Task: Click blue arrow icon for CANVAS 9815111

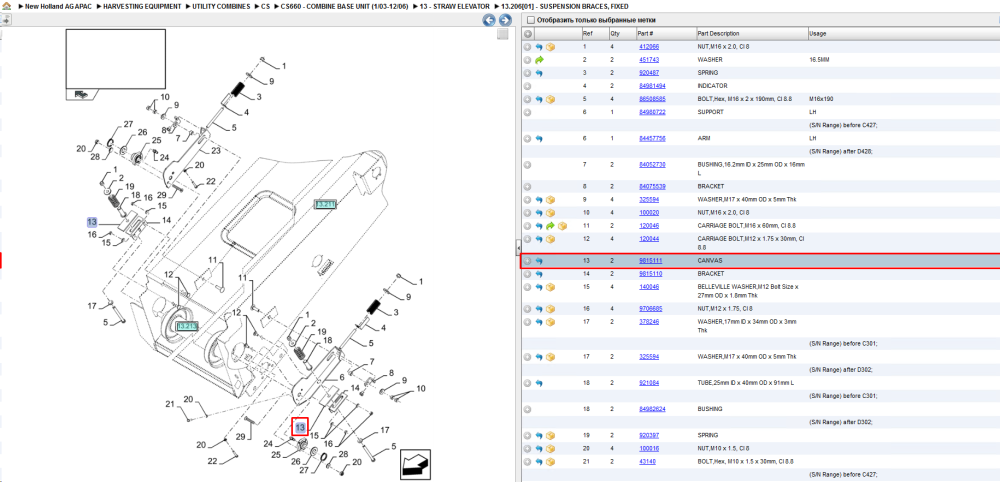Action: (539, 261)
